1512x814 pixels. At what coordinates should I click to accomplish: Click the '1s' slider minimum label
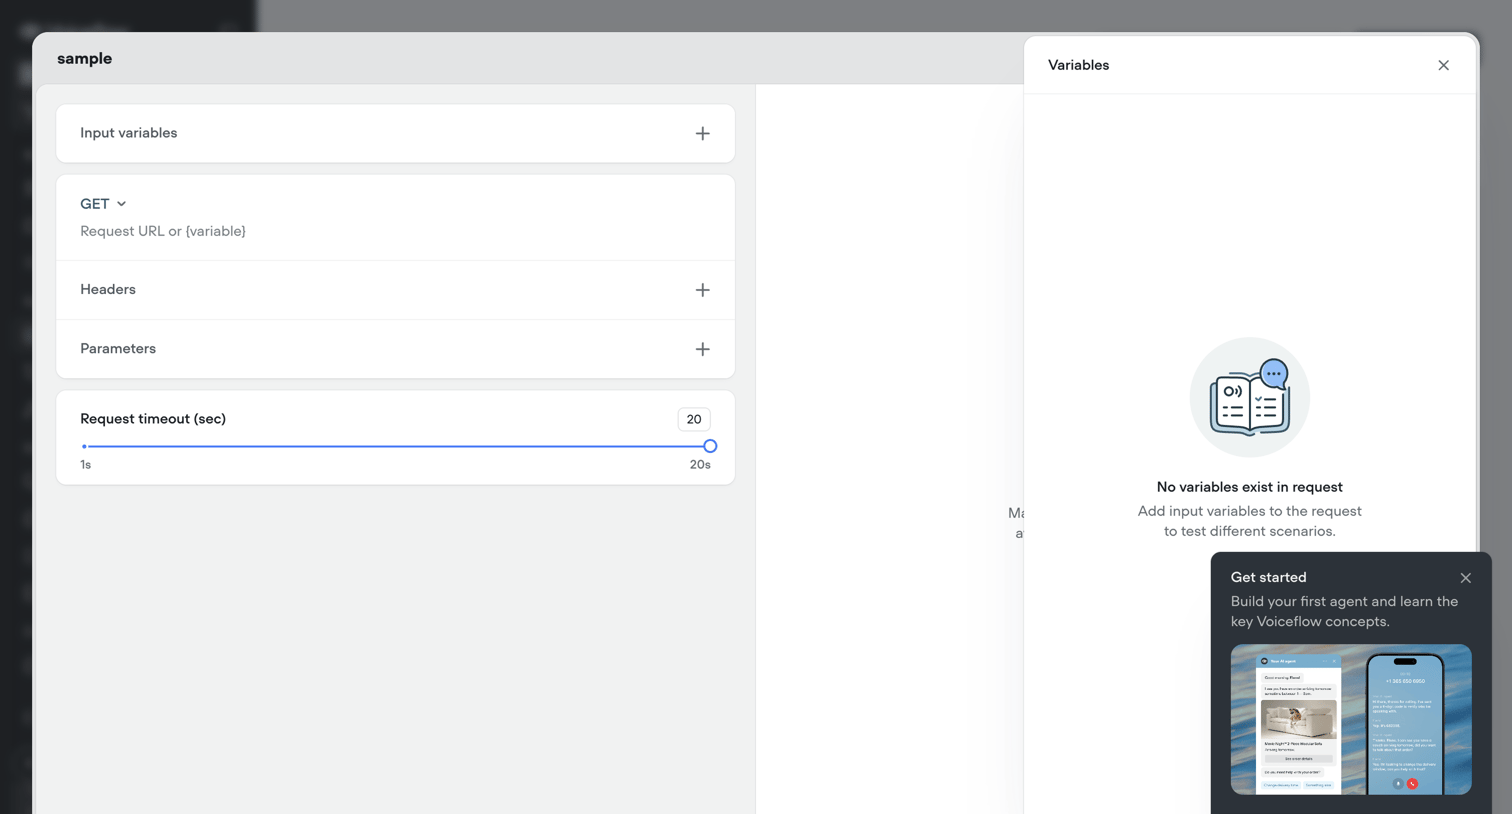(86, 465)
